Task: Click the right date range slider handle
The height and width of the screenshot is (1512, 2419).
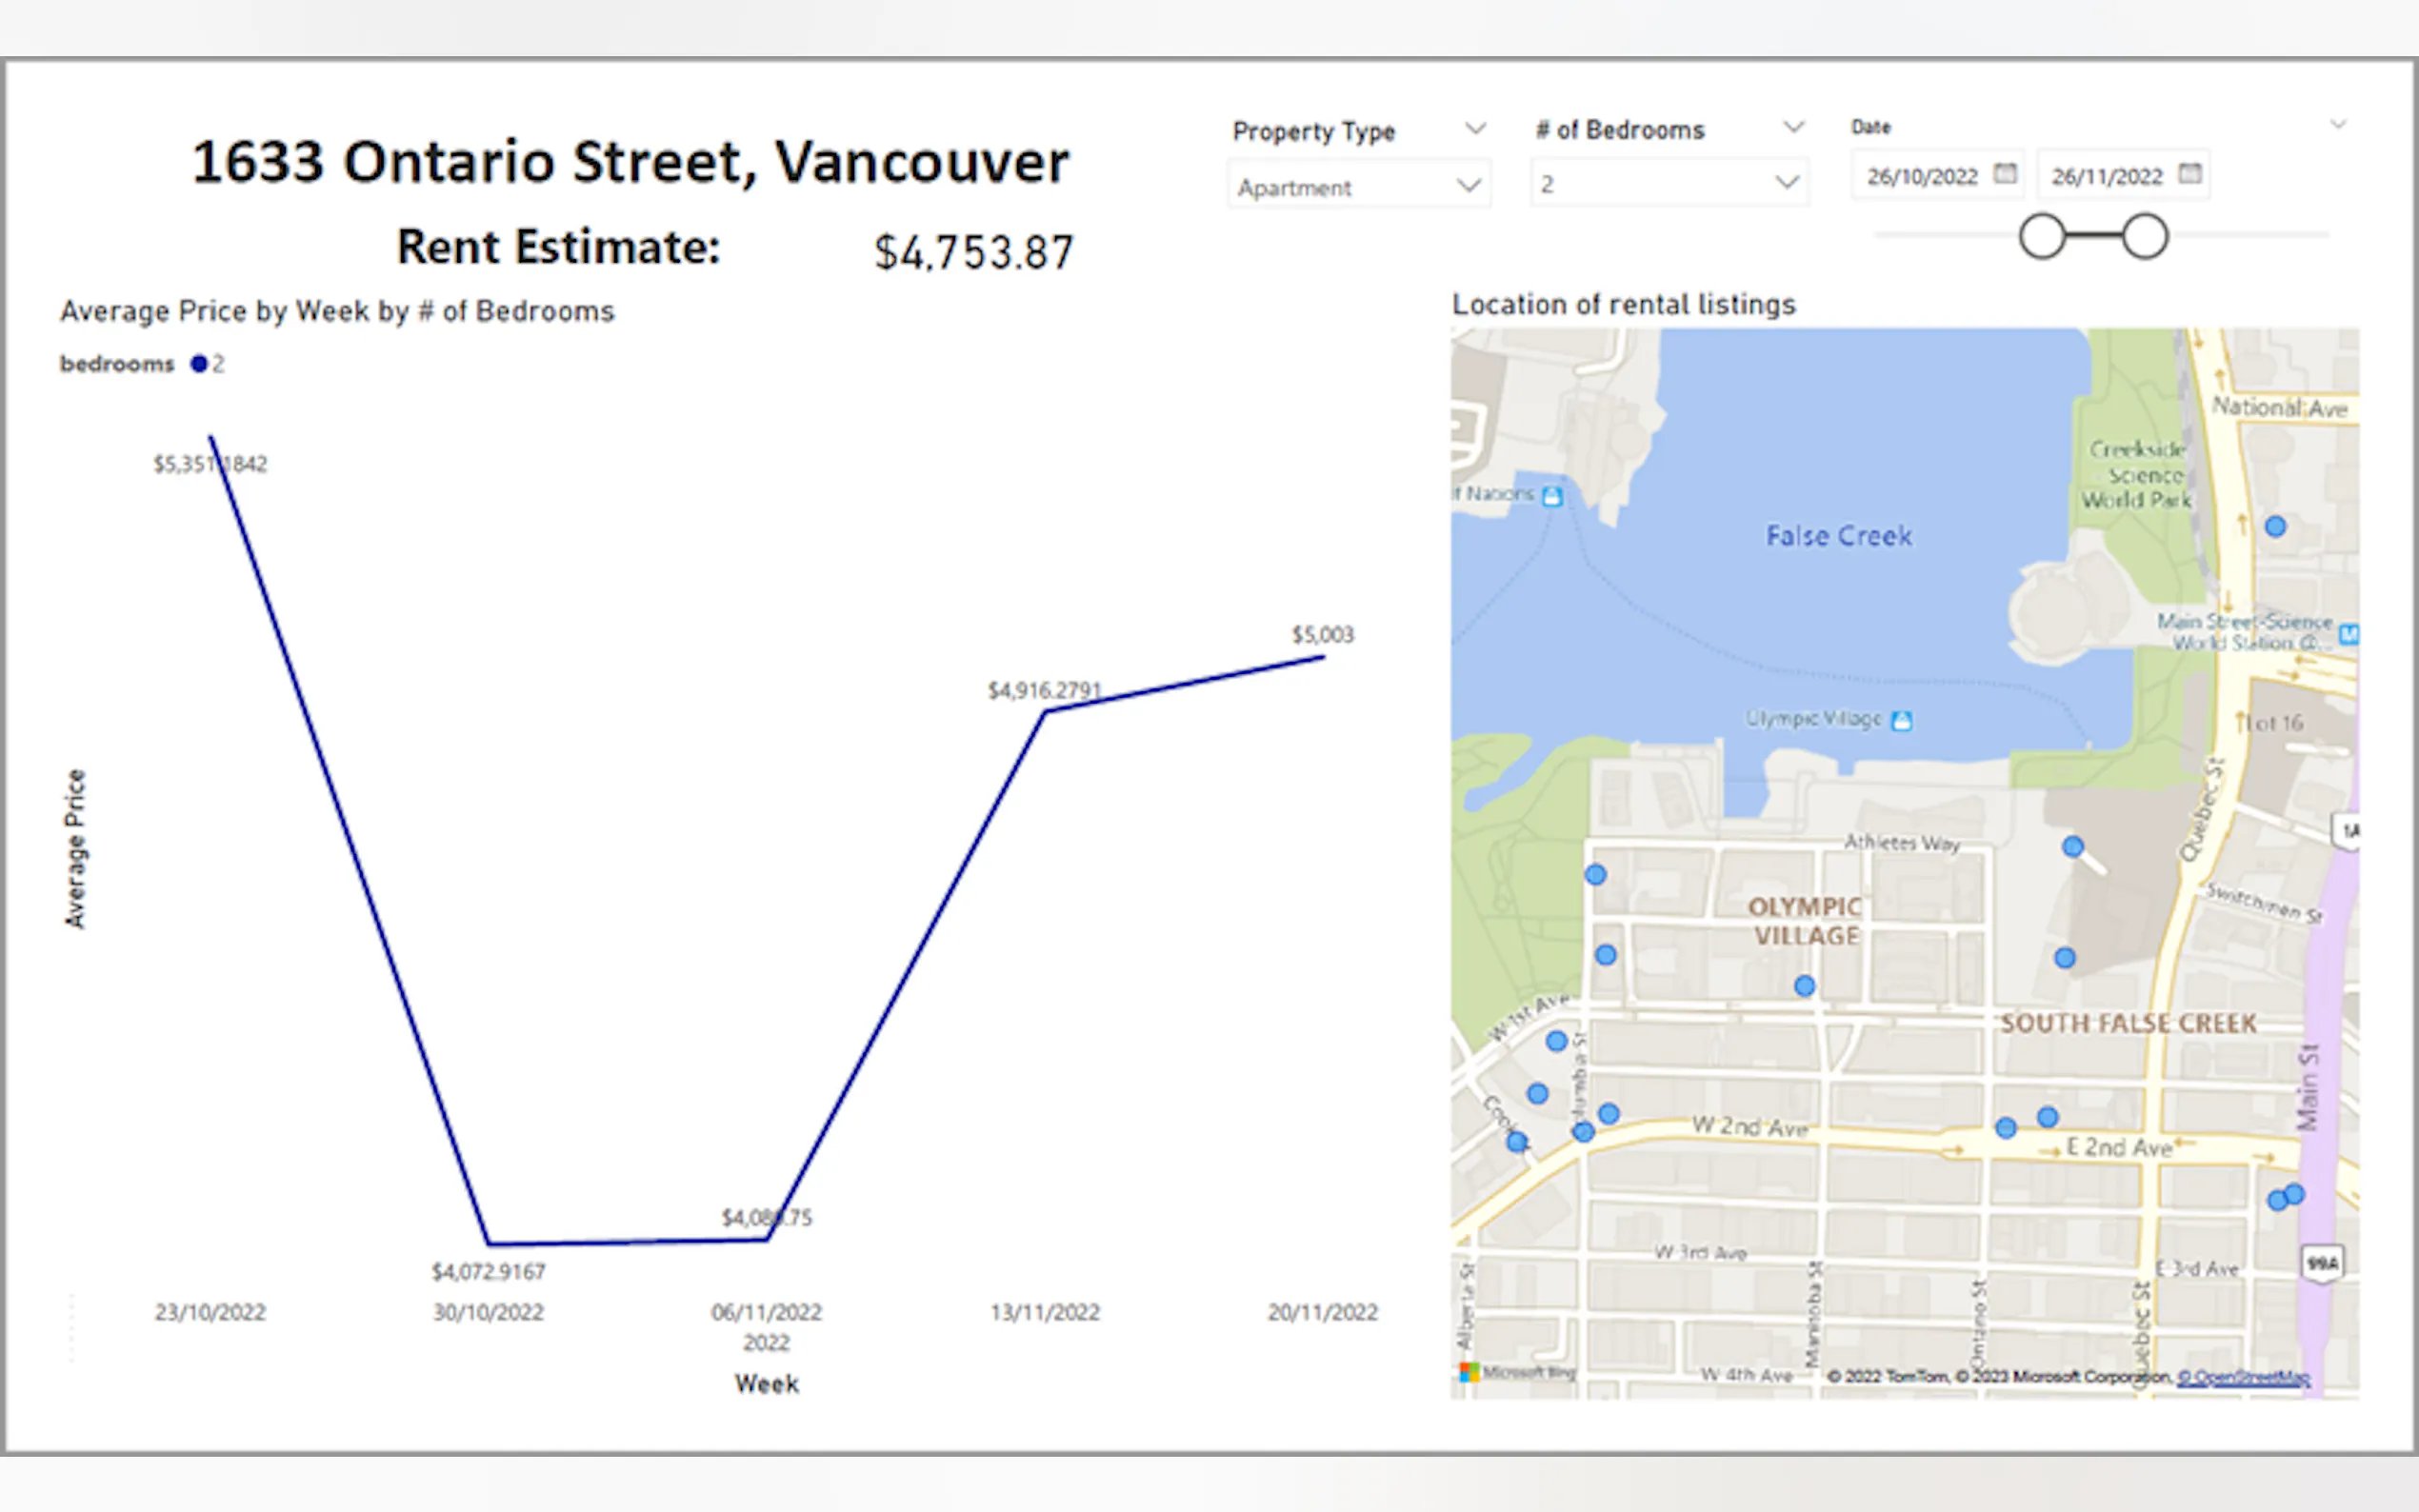Action: tap(2145, 237)
